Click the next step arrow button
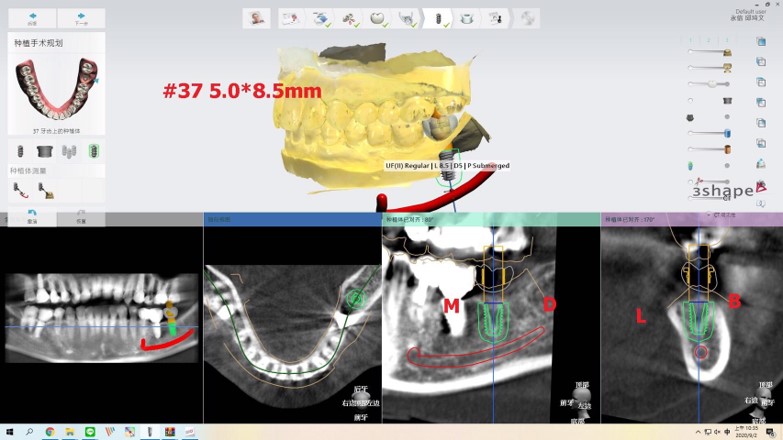 click(81, 18)
